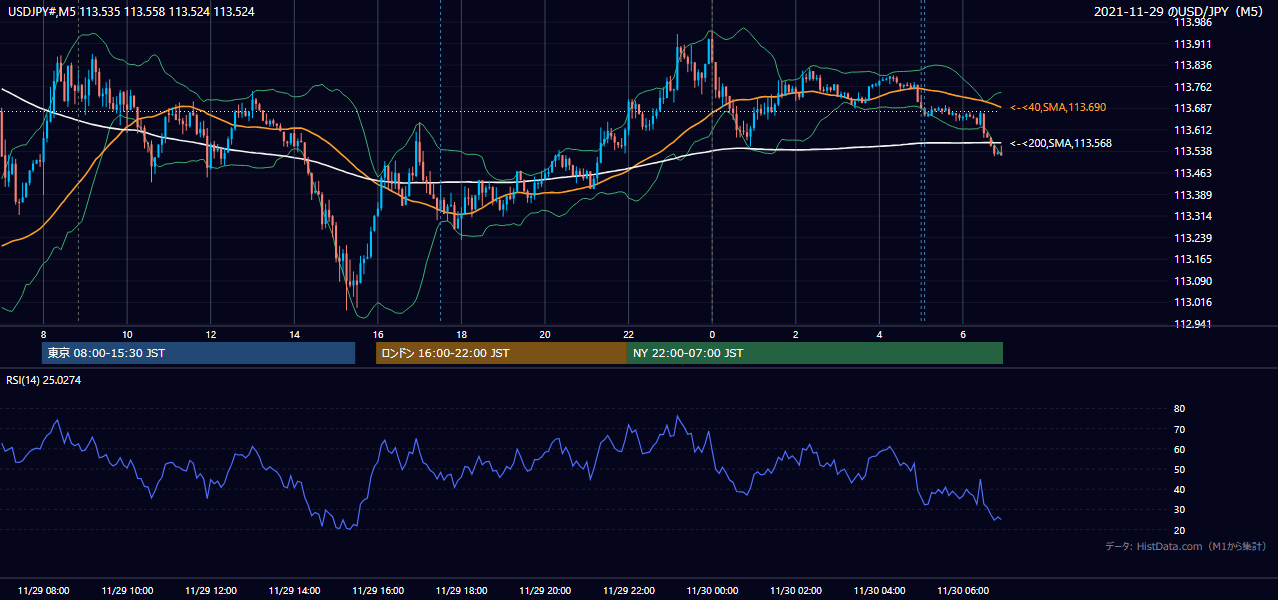Image resolution: width=1278 pixels, height=600 pixels.
Task: Click hour tick '8' below price chart
Action: click(44, 334)
